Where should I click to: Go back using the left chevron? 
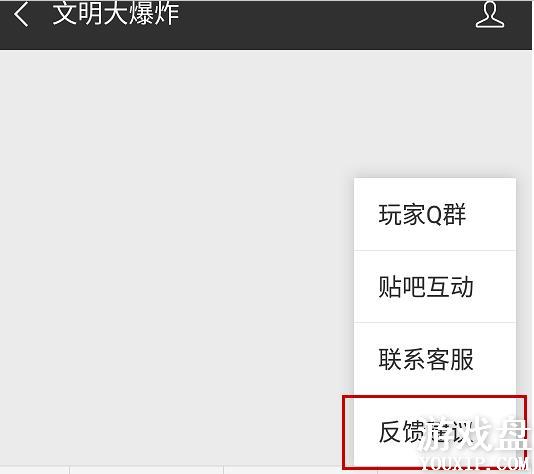click(21, 15)
